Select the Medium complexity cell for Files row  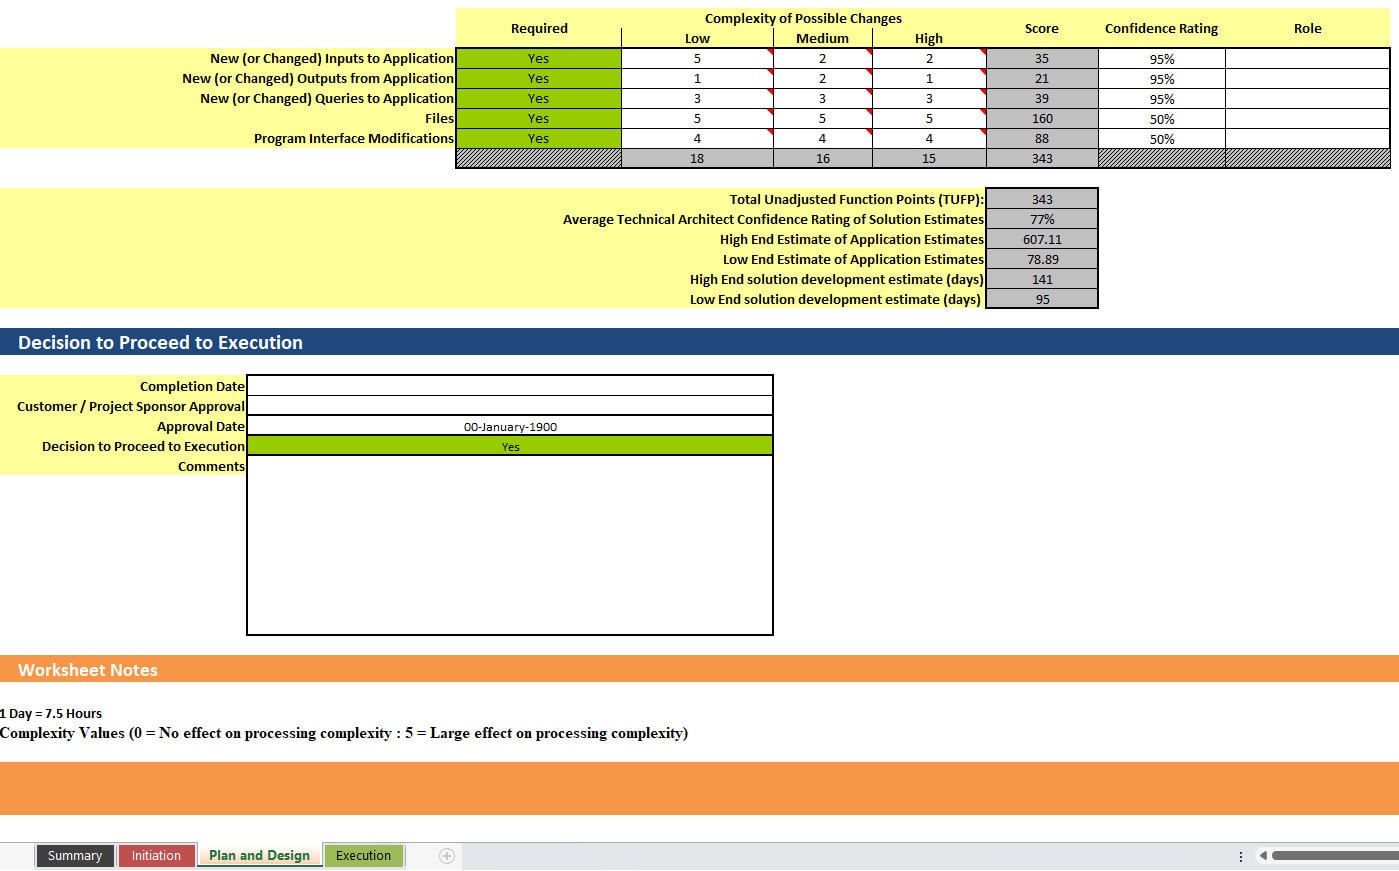click(823, 119)
